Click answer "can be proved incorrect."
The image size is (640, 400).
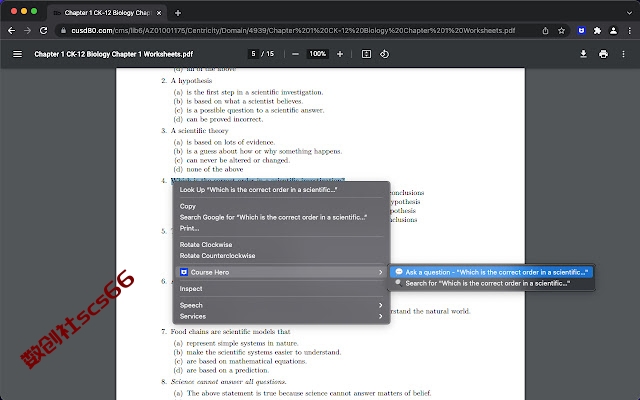(224, 119)
